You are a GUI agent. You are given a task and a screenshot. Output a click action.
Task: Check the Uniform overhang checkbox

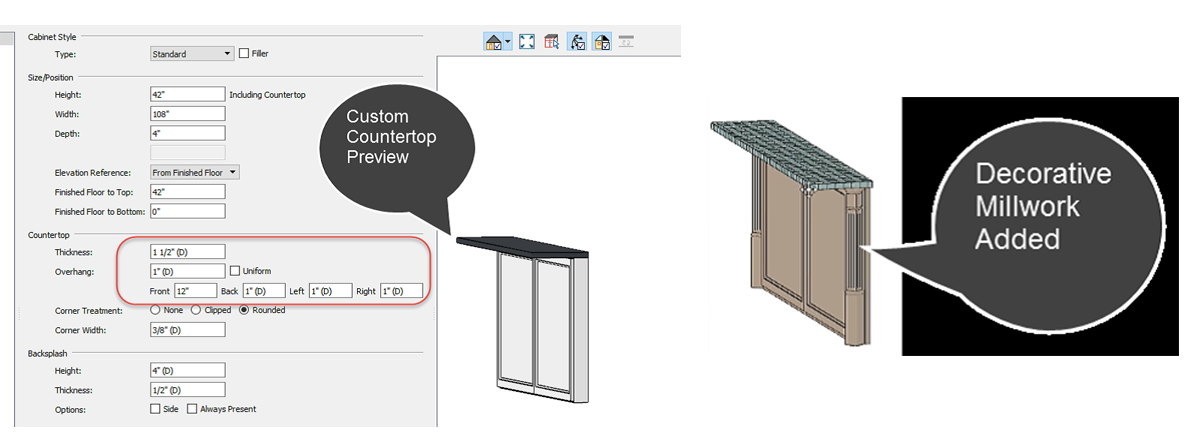pyautogui.click(x=235, y=271)
